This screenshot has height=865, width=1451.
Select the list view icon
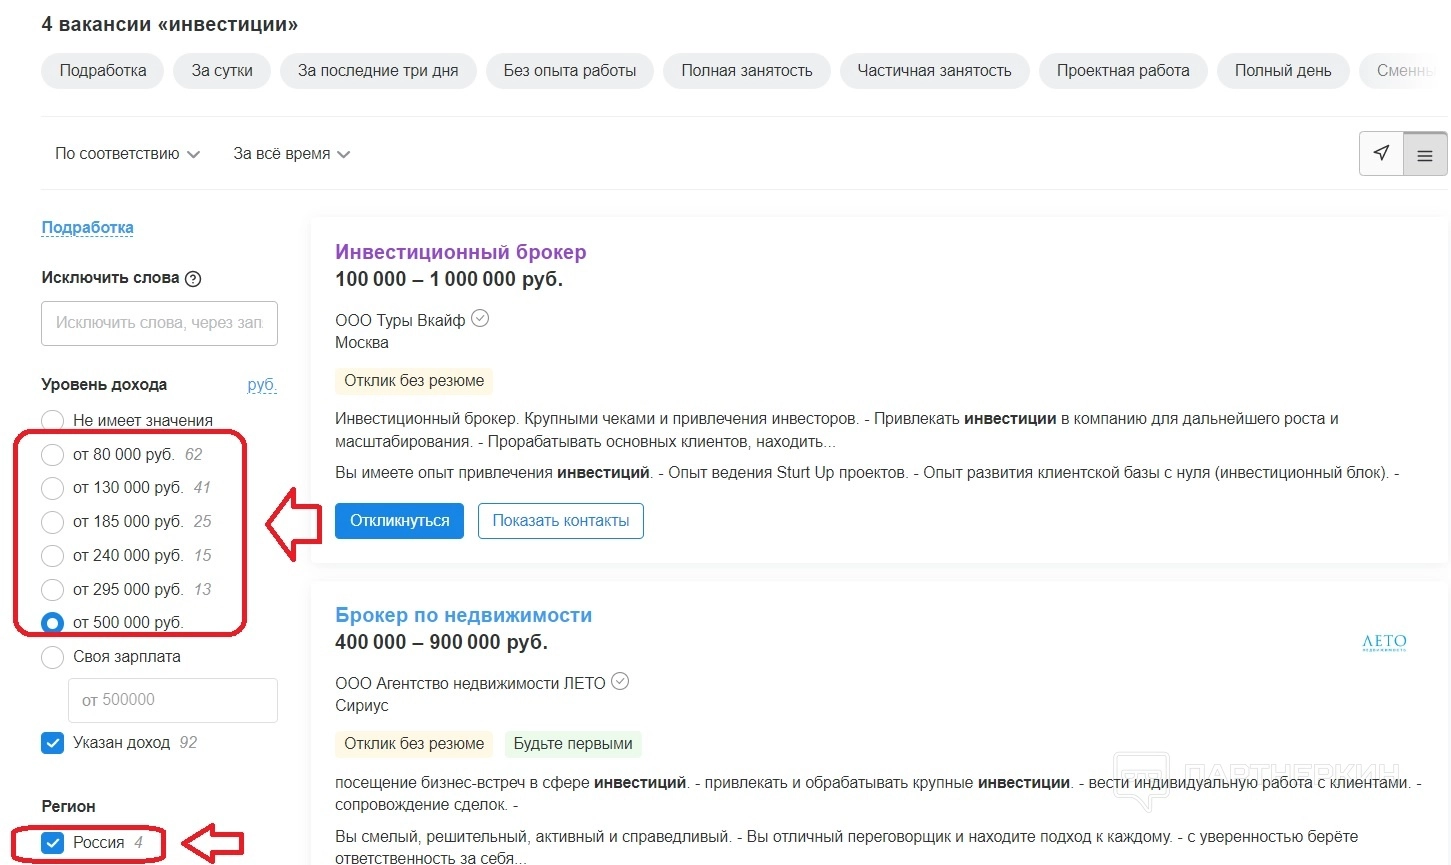(1425, 155)
